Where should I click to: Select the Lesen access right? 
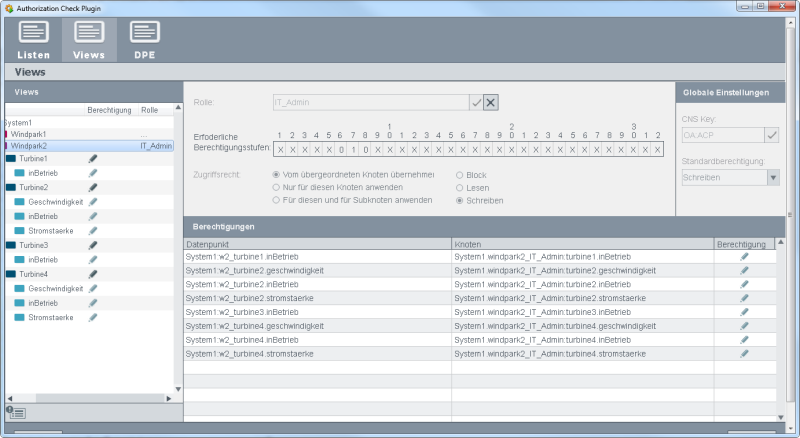(460, 188)
